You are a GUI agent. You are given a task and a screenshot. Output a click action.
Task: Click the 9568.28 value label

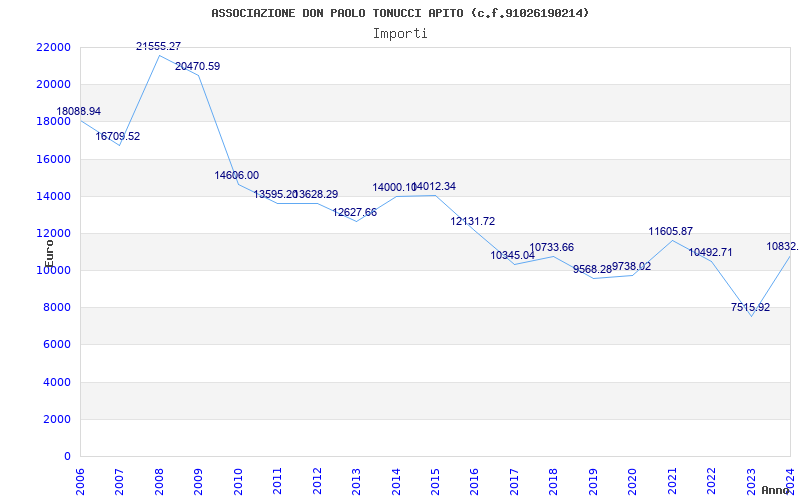[x=592, y=269]
